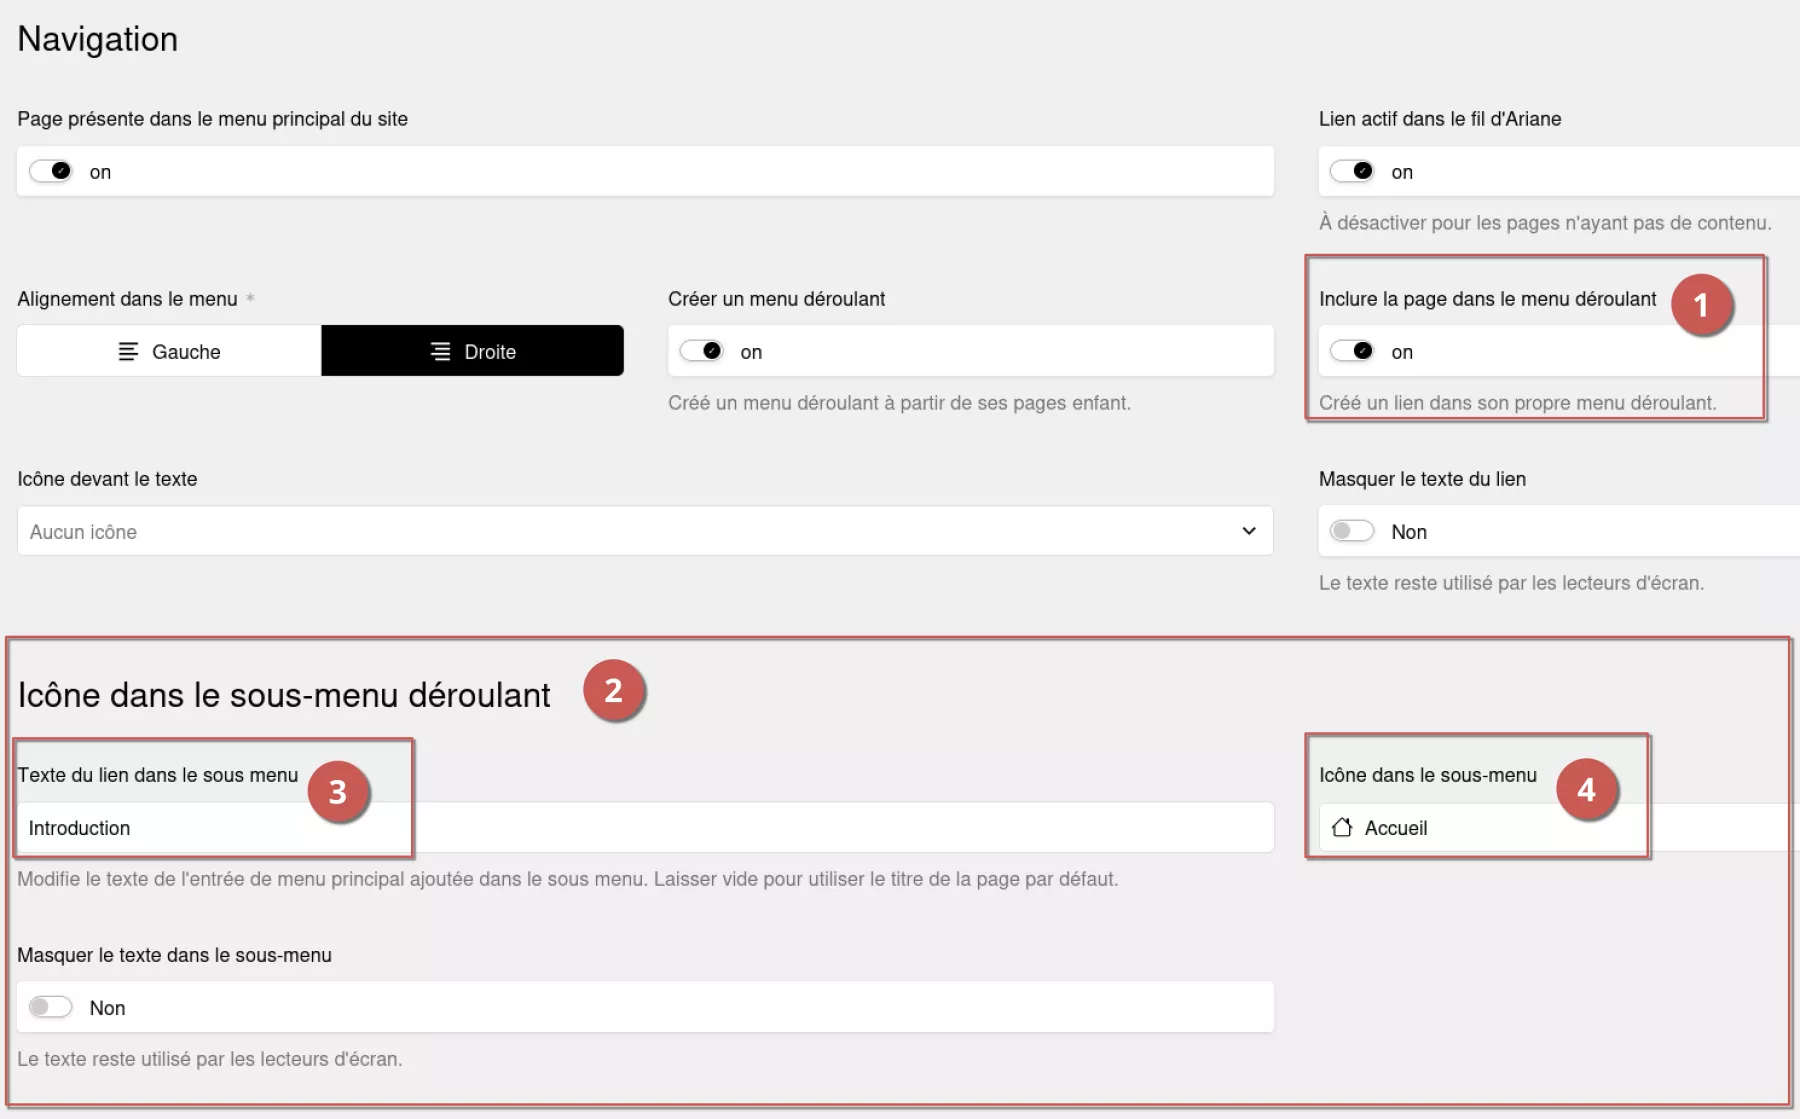This screenshot has width=1800, height=1119.
Task: Click 'Icône dans le sous-menu déroulant' heading
Action: click(284, 695)
